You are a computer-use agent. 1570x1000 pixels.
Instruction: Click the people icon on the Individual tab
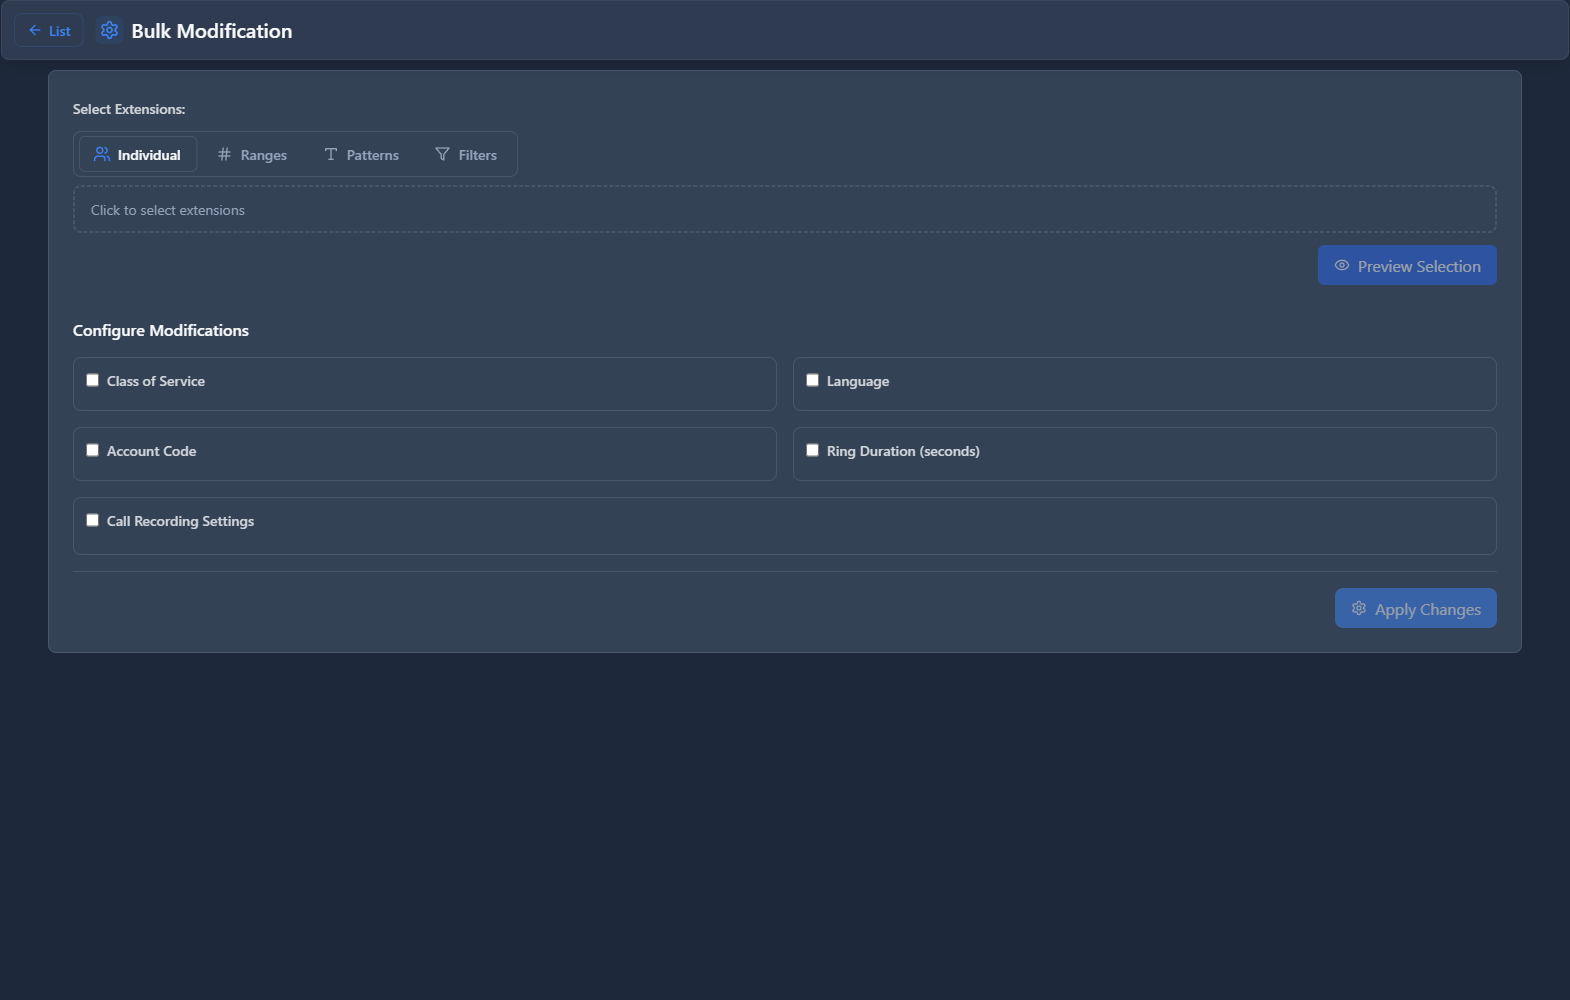[x=102, y=155]
